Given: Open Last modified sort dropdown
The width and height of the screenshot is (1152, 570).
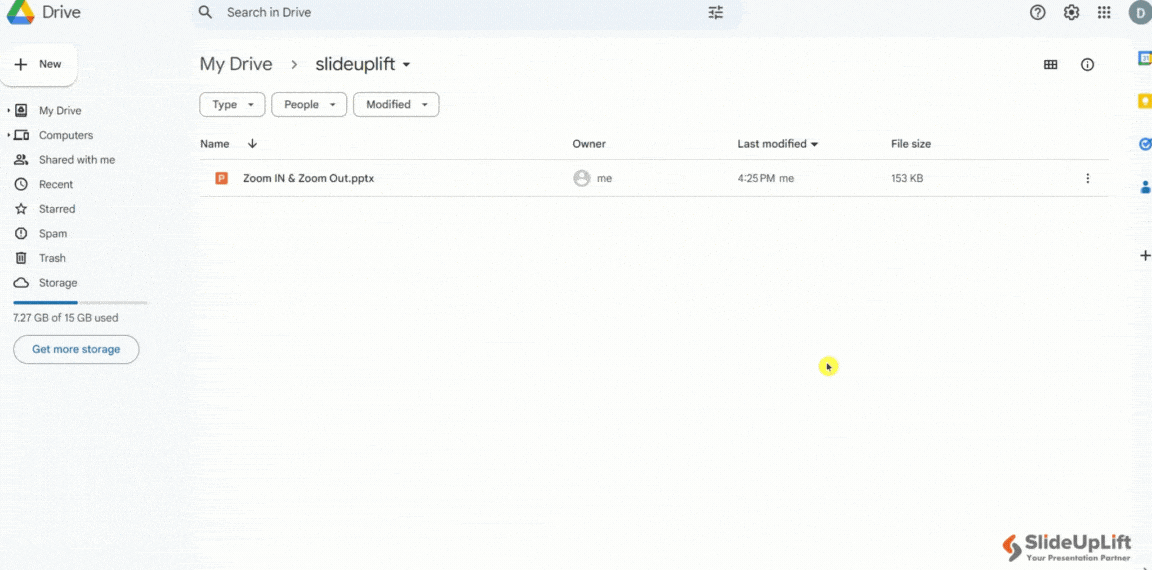Looking at the screenshot, I should [814, 144].
